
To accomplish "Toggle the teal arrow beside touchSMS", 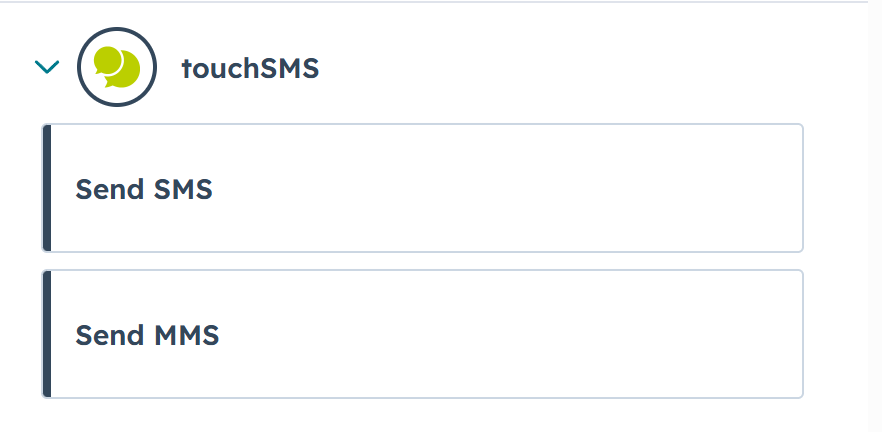I will [x=47, y=67].
